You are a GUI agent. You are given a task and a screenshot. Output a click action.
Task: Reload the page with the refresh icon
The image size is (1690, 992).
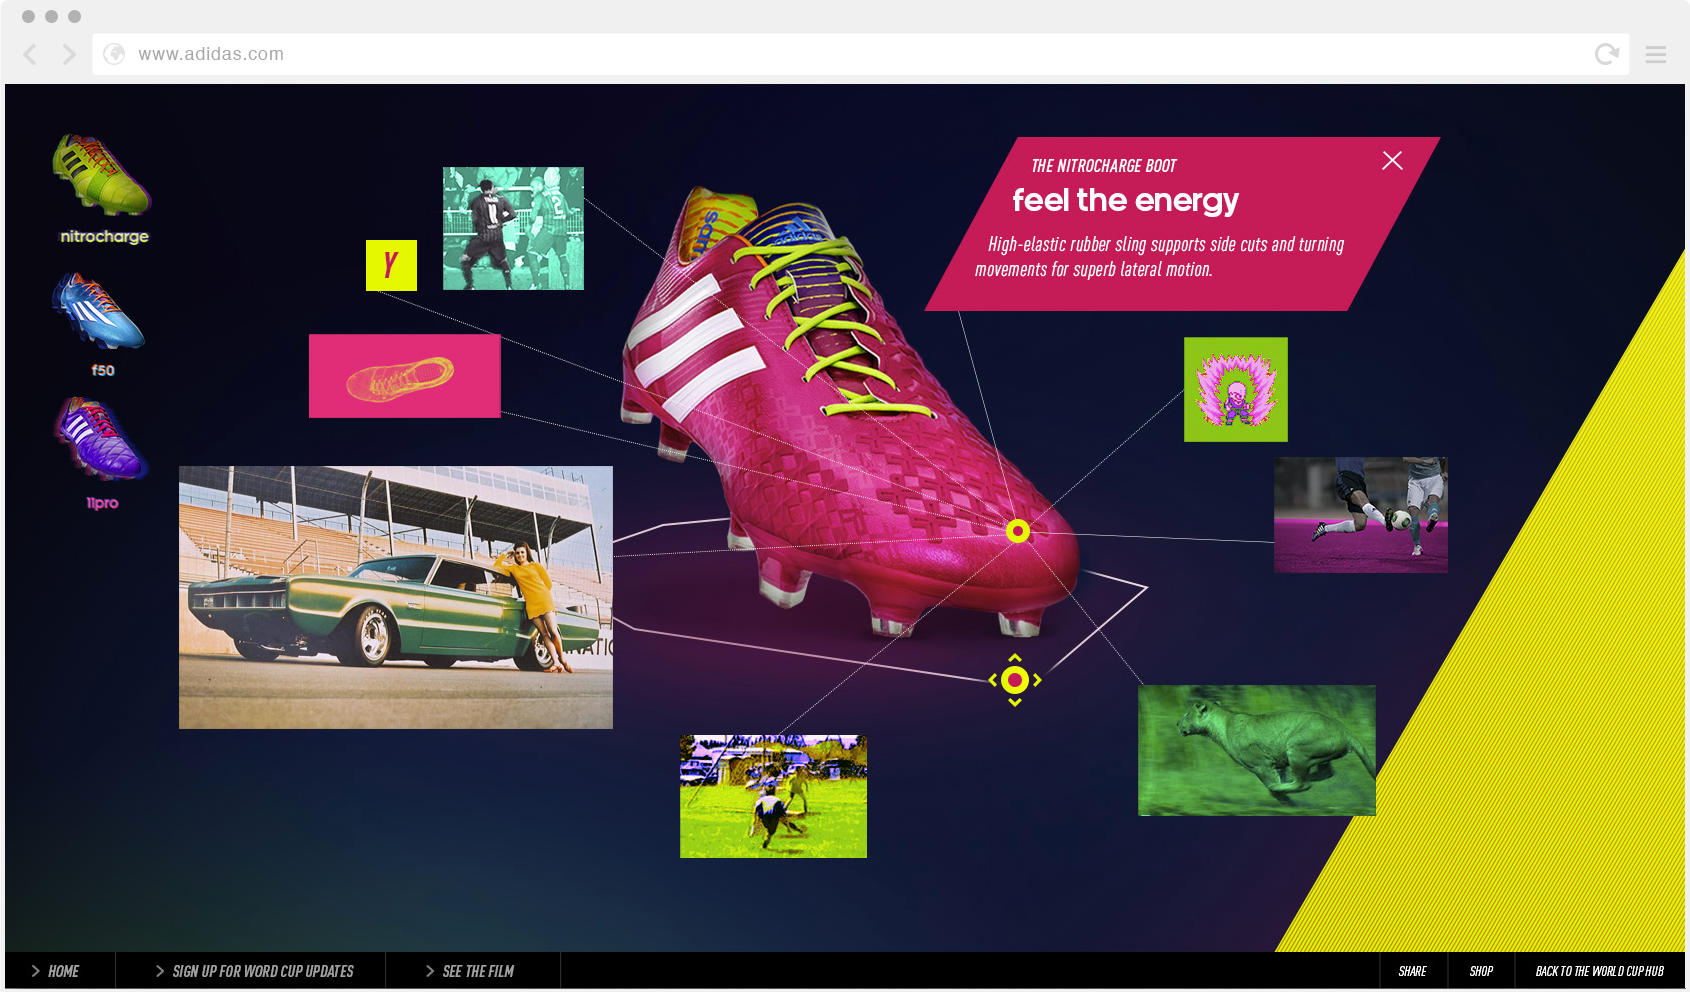pos(1607,54)
